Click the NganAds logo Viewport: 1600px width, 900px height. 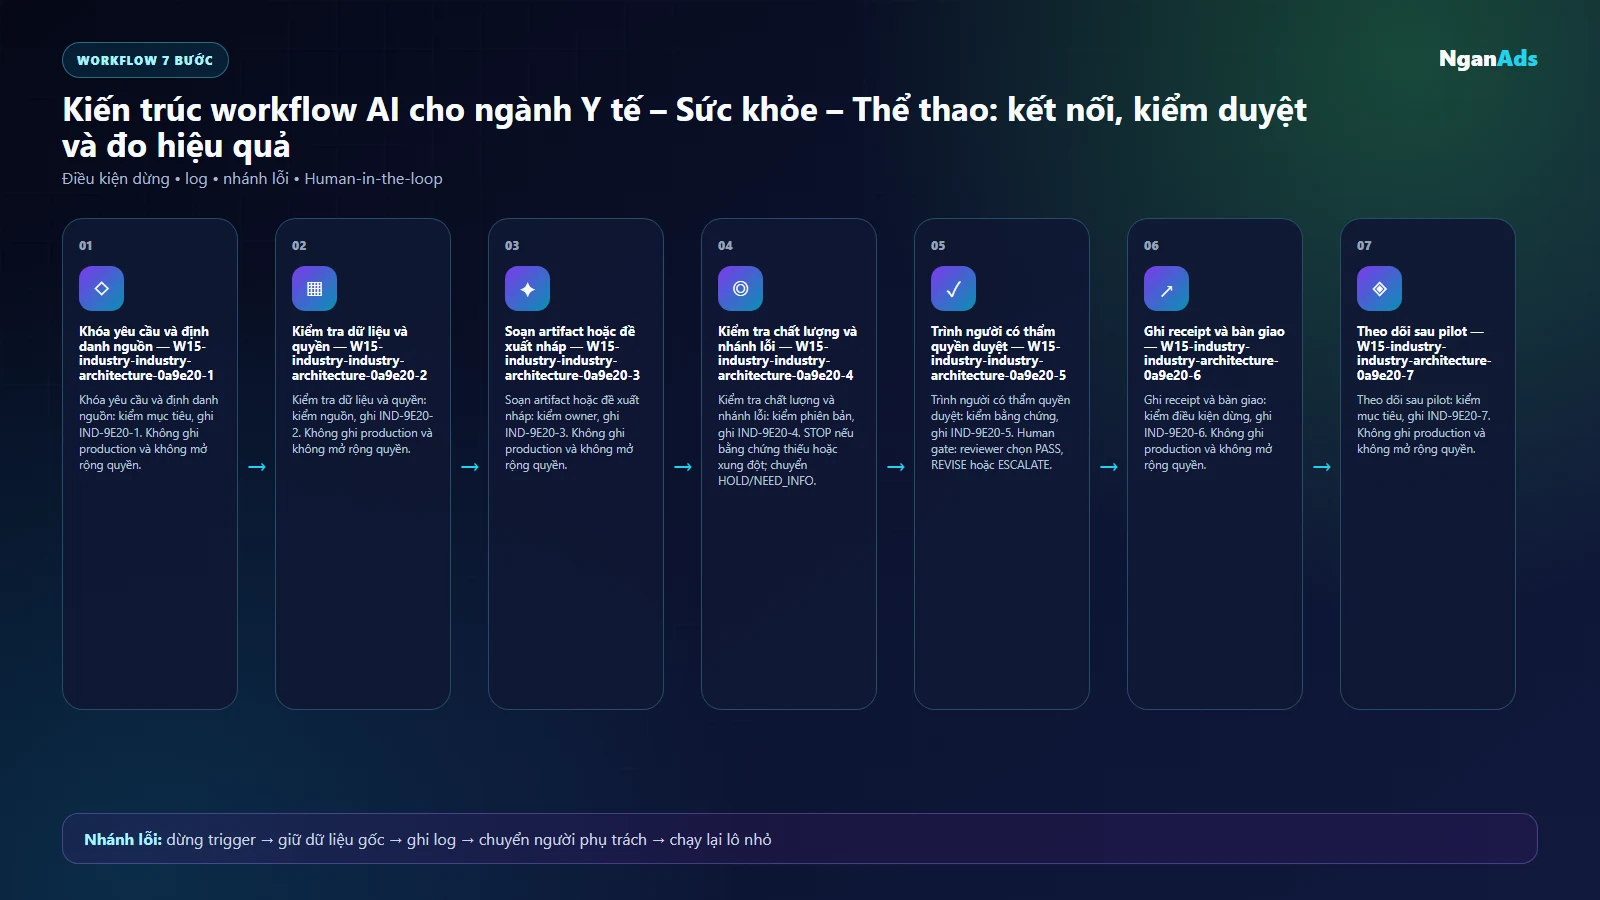pos(1488,59)
